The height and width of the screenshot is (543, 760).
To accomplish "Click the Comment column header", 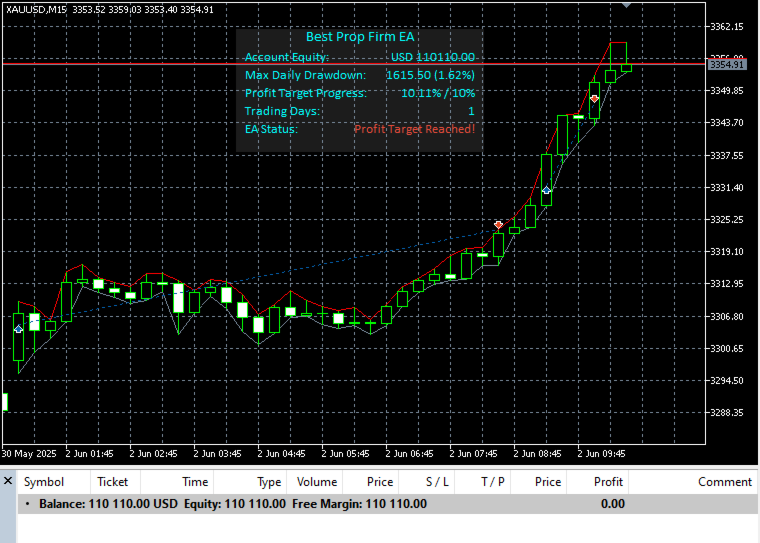I will point(725,482).
